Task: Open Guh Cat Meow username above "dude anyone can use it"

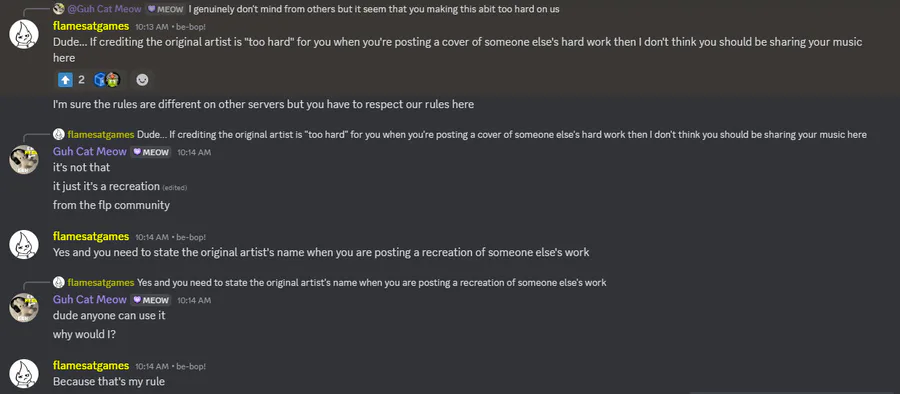Action: 90,300
